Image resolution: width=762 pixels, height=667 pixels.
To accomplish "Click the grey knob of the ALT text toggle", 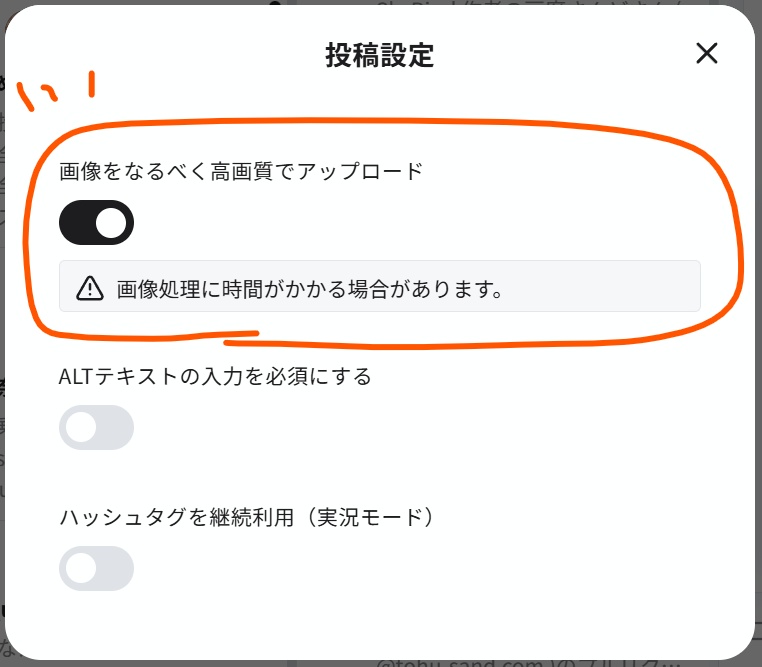I will pos(81,428).
